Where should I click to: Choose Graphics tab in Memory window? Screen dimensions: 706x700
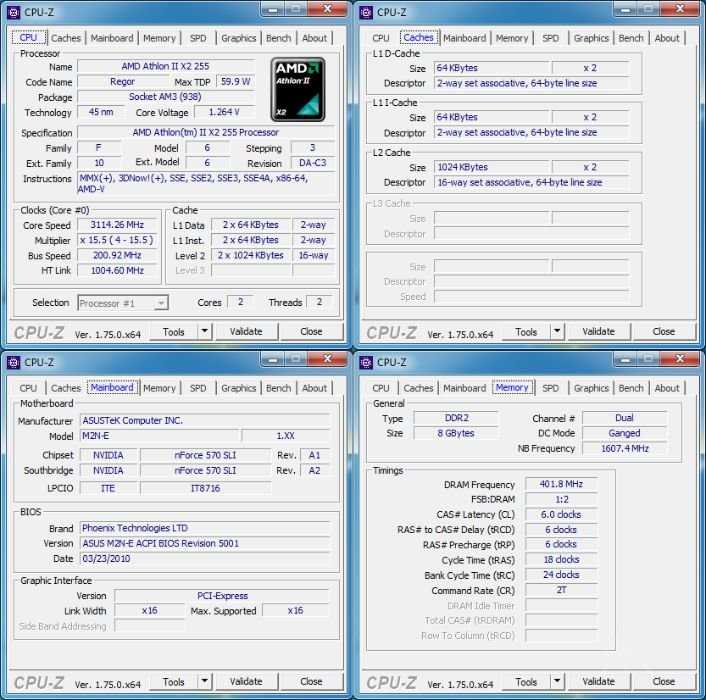[x=591, y=388]
